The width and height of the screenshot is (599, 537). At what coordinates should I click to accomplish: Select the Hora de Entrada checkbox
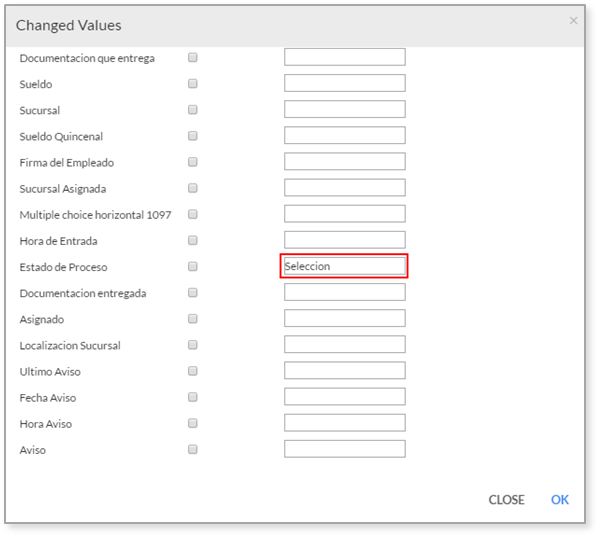193,241
